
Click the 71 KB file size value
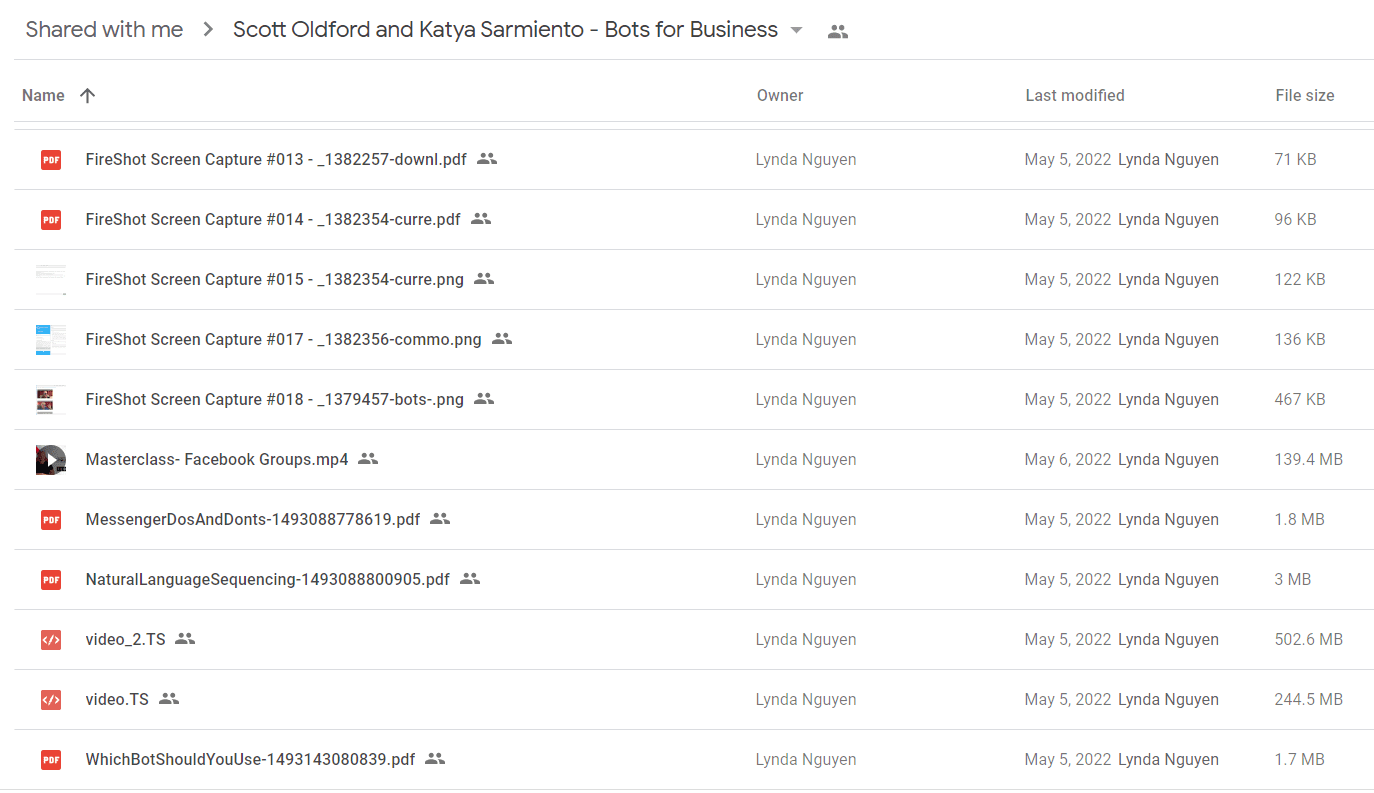(x=1296, y=159)
